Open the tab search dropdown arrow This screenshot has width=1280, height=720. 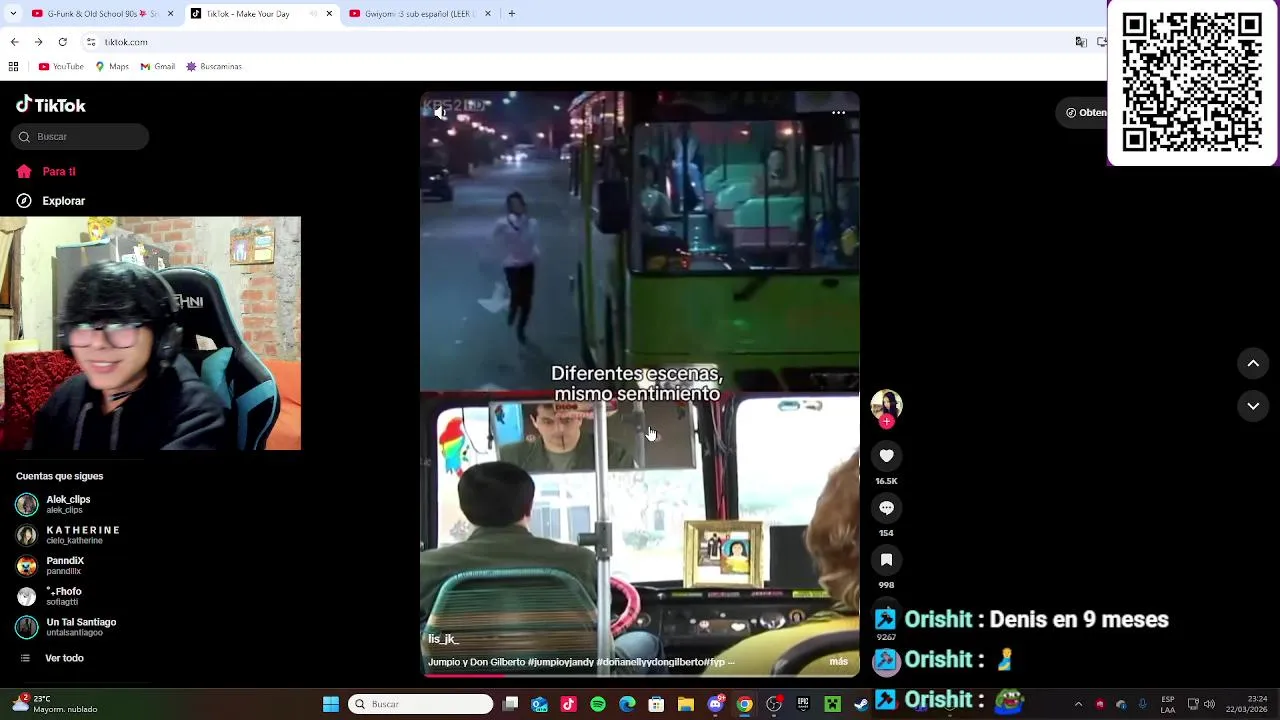(12, 14)
